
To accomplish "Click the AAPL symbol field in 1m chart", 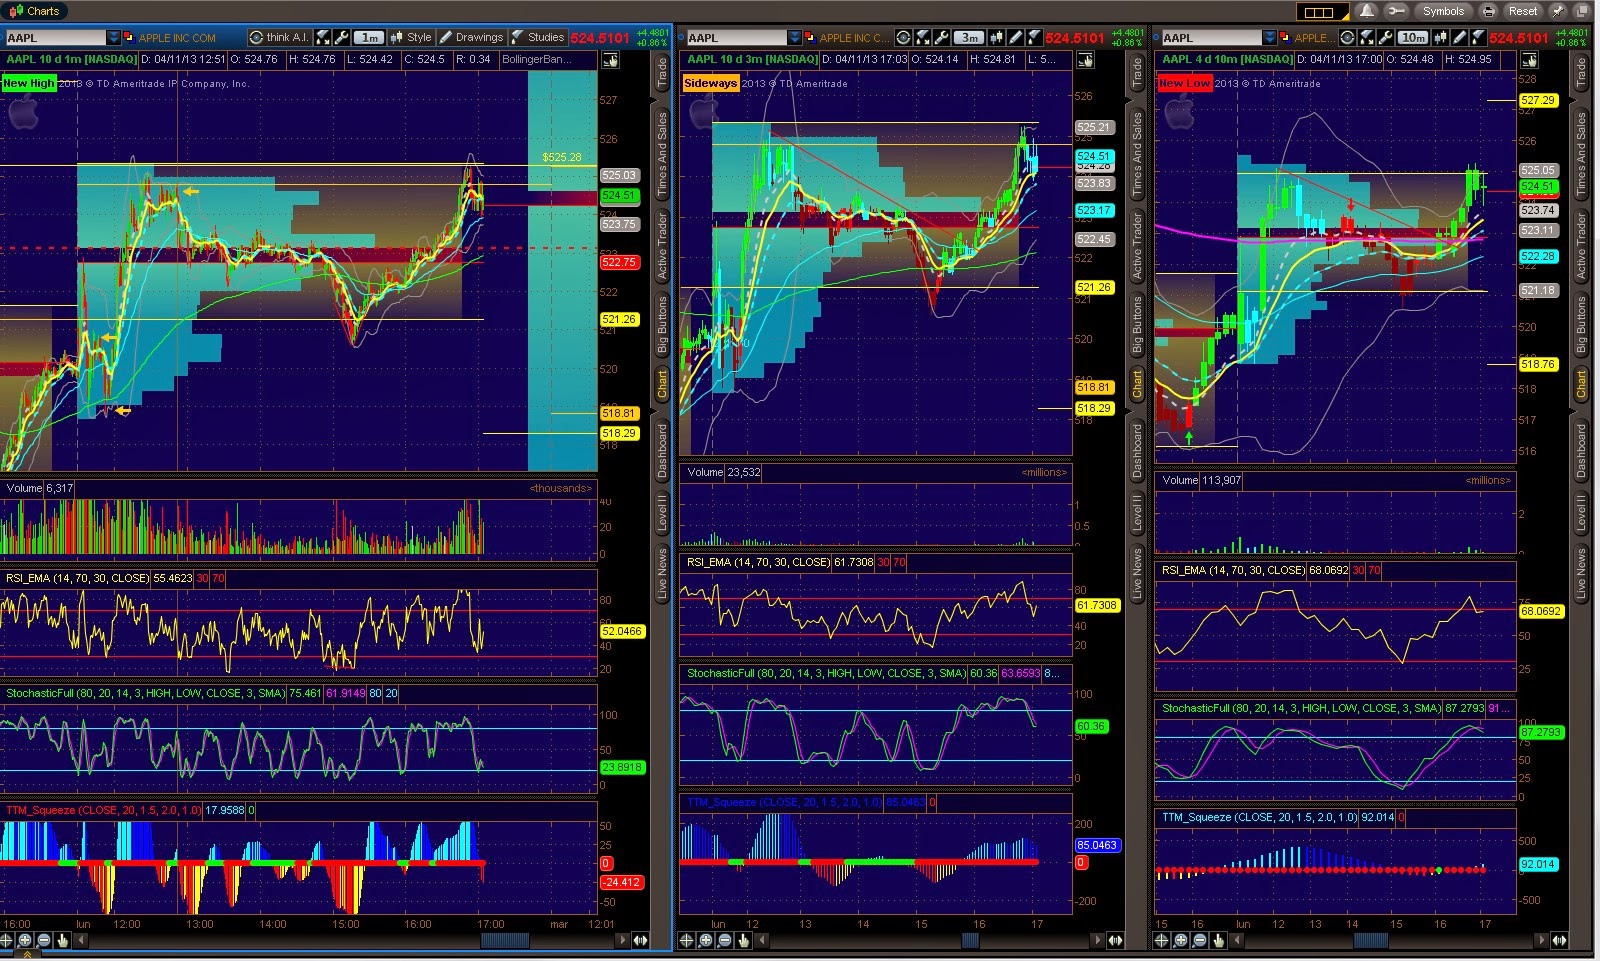I will click(56, 38).
